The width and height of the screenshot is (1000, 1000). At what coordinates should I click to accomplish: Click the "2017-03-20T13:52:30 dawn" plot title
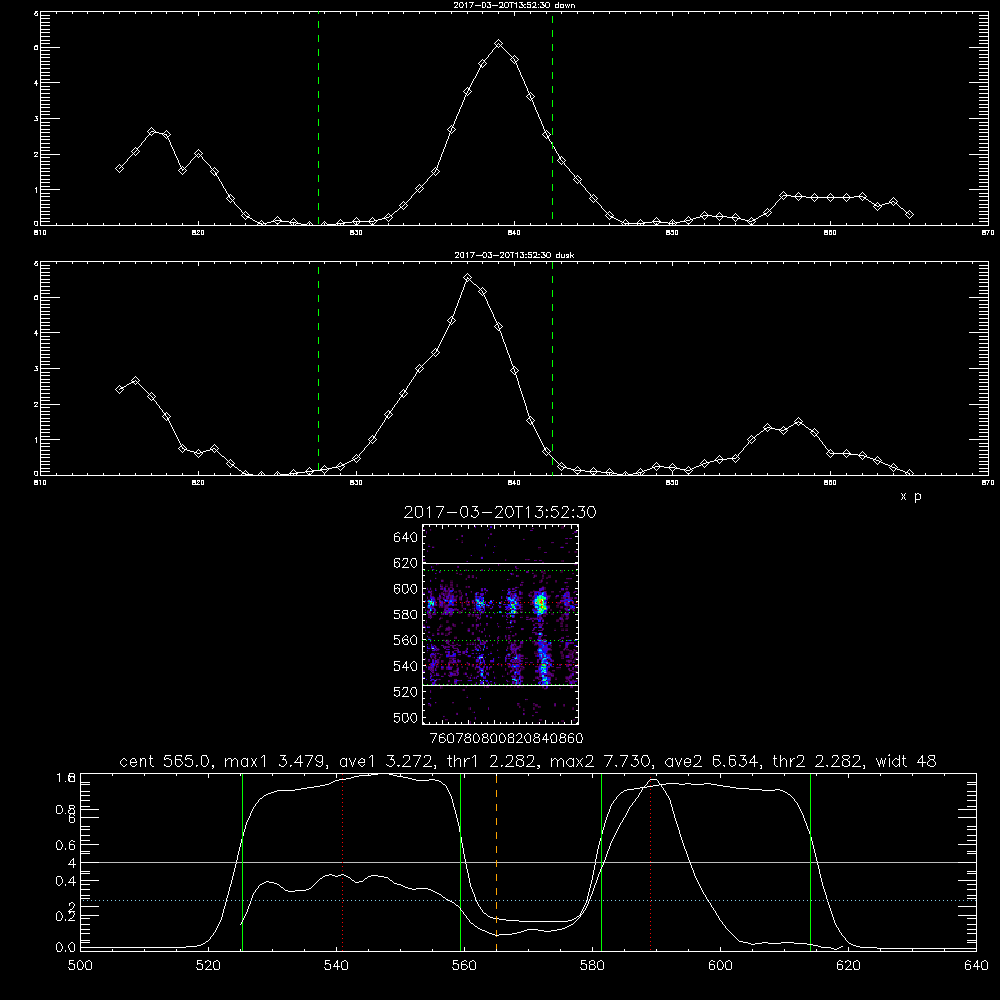pos(514,5)
